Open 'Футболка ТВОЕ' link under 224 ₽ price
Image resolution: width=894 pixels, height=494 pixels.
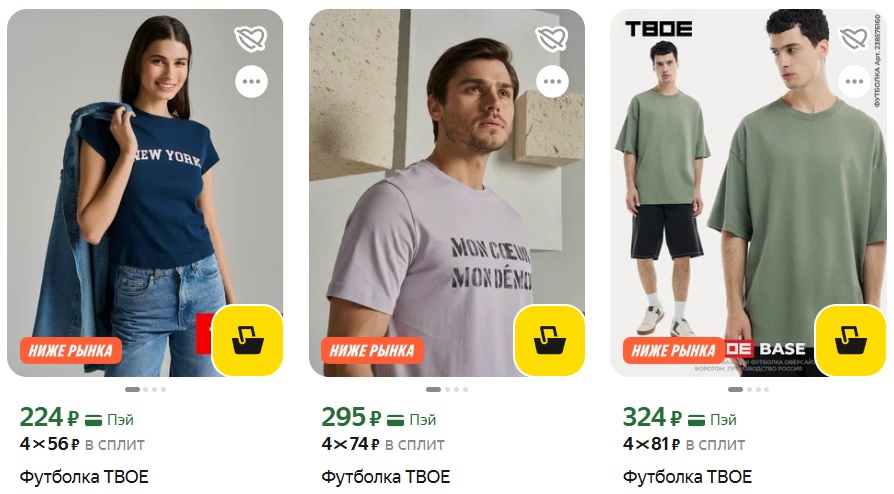[x=84, y=476]
